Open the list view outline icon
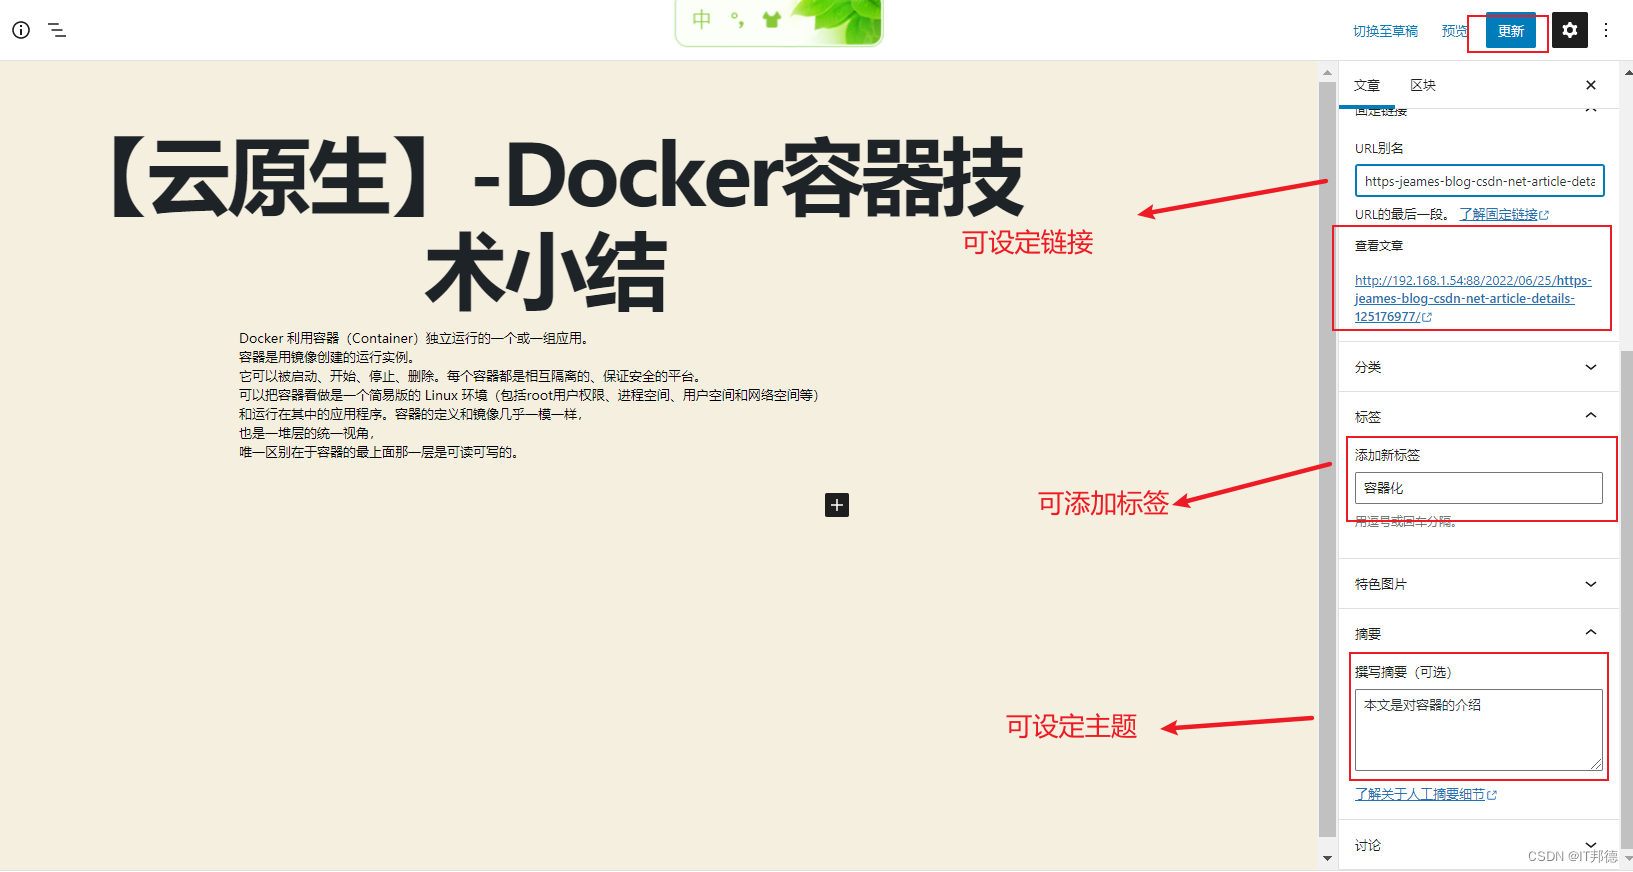Image resolution: width=1633 pixels, height=872 pixels. [57, 30]
